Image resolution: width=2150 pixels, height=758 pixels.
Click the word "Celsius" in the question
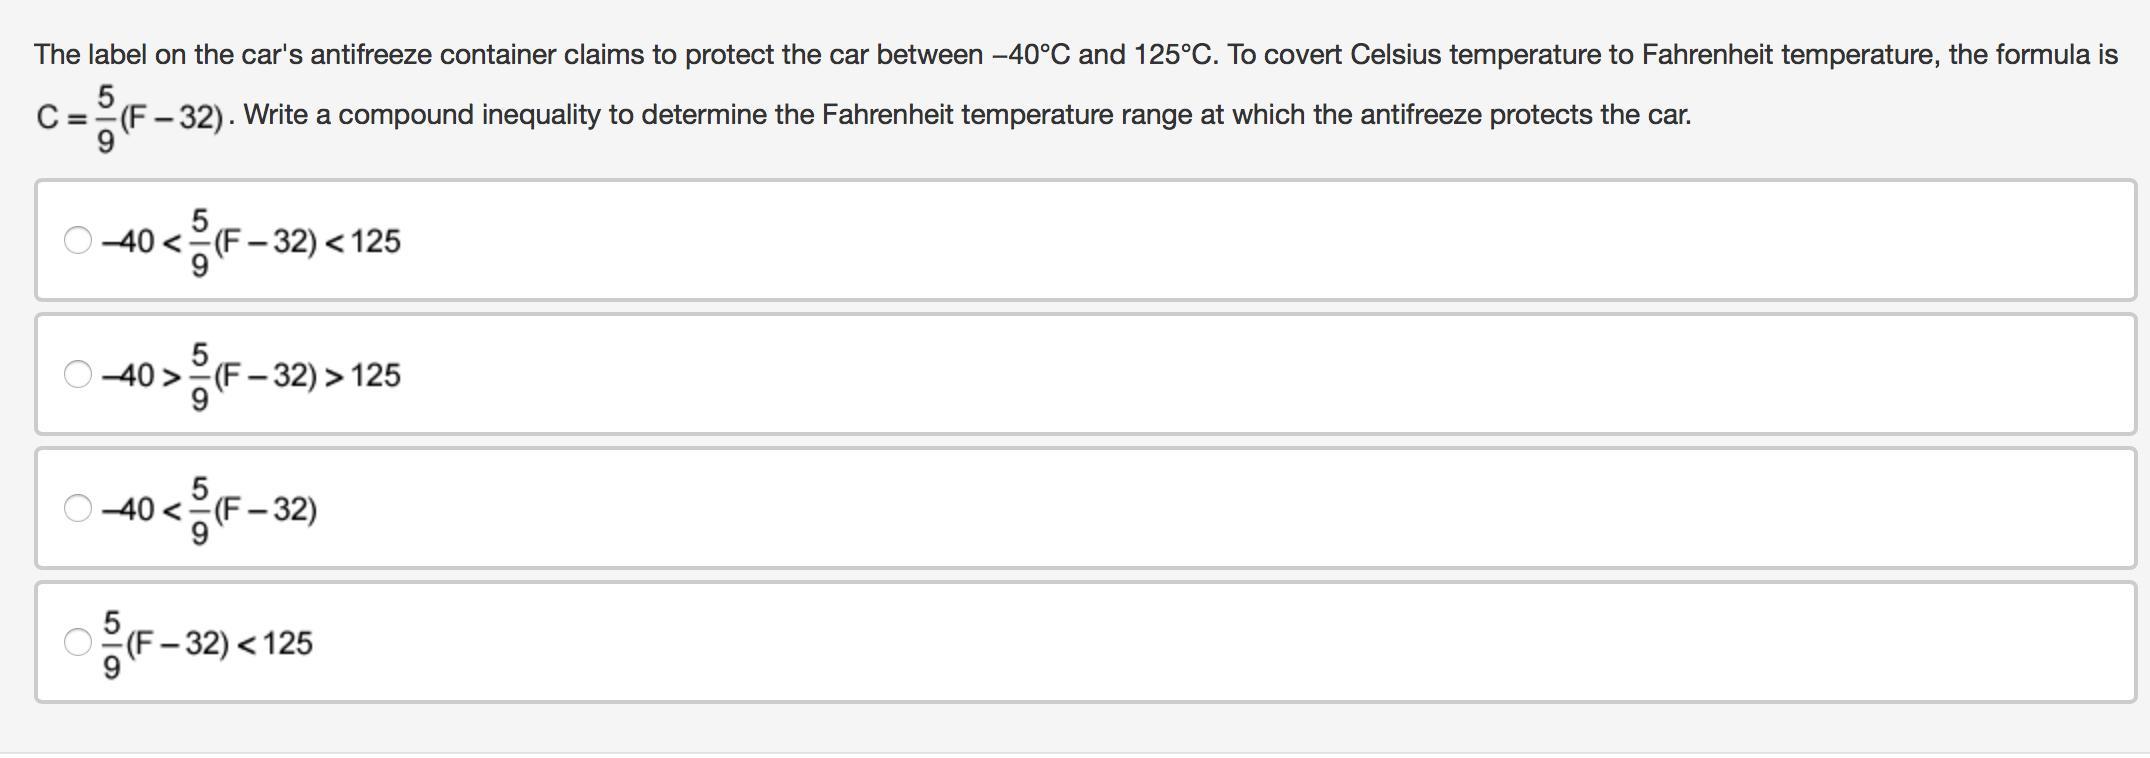pyautogui.click(x=1395, y=54)
